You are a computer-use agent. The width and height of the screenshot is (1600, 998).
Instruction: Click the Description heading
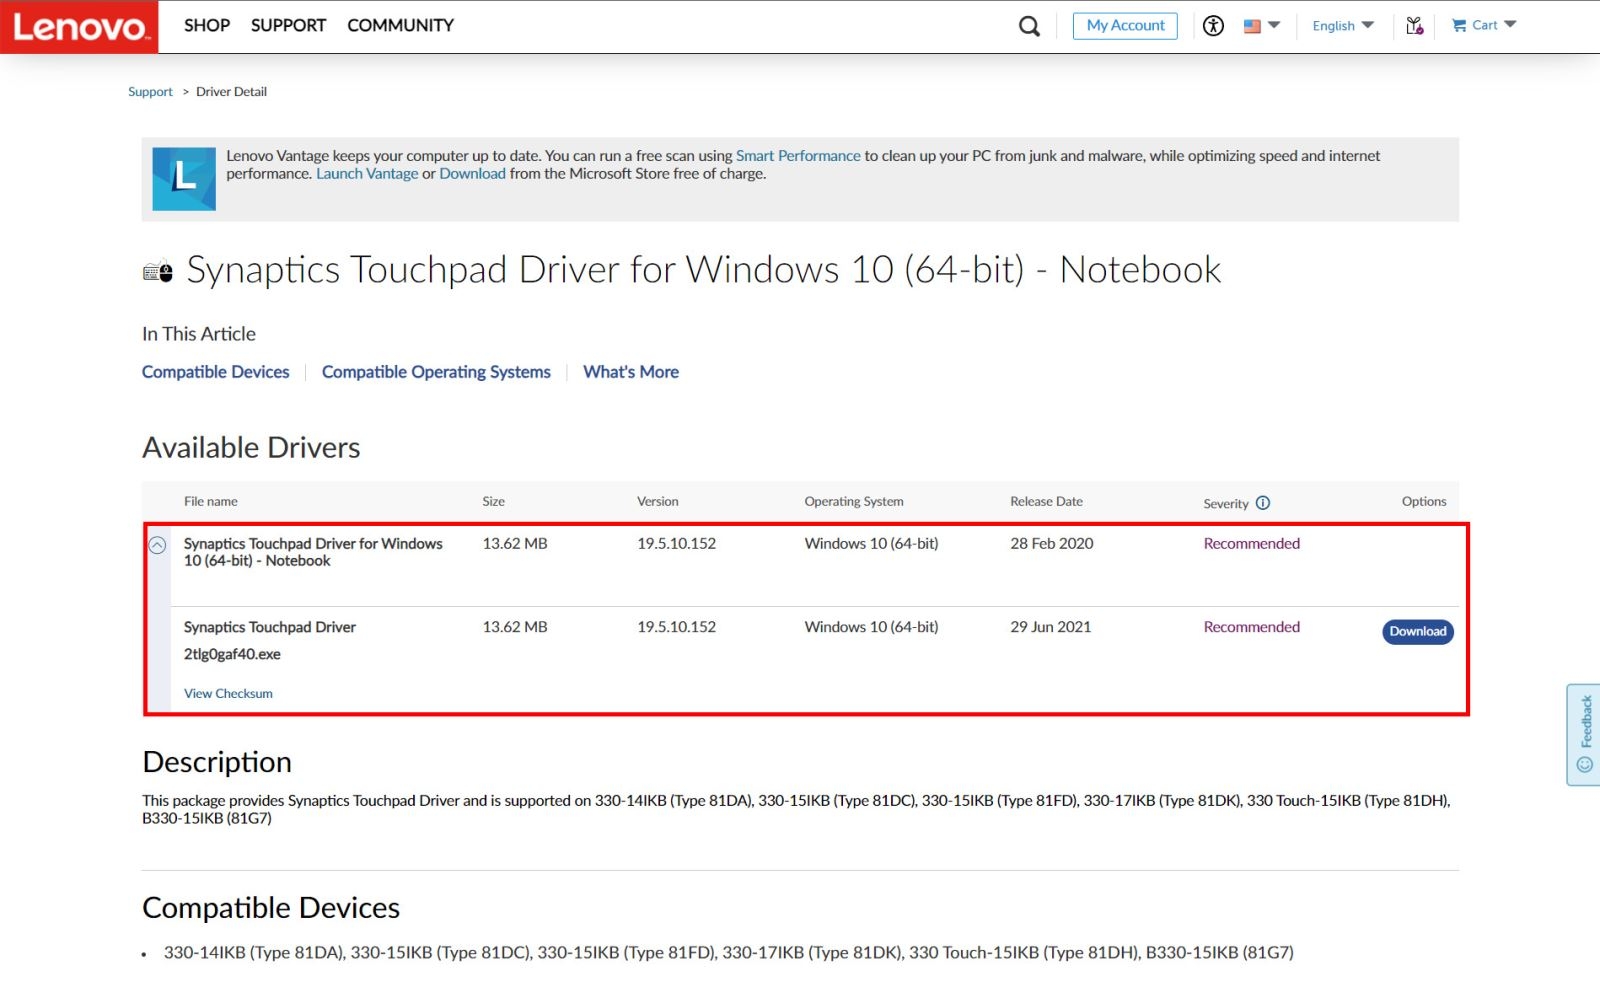217,763
